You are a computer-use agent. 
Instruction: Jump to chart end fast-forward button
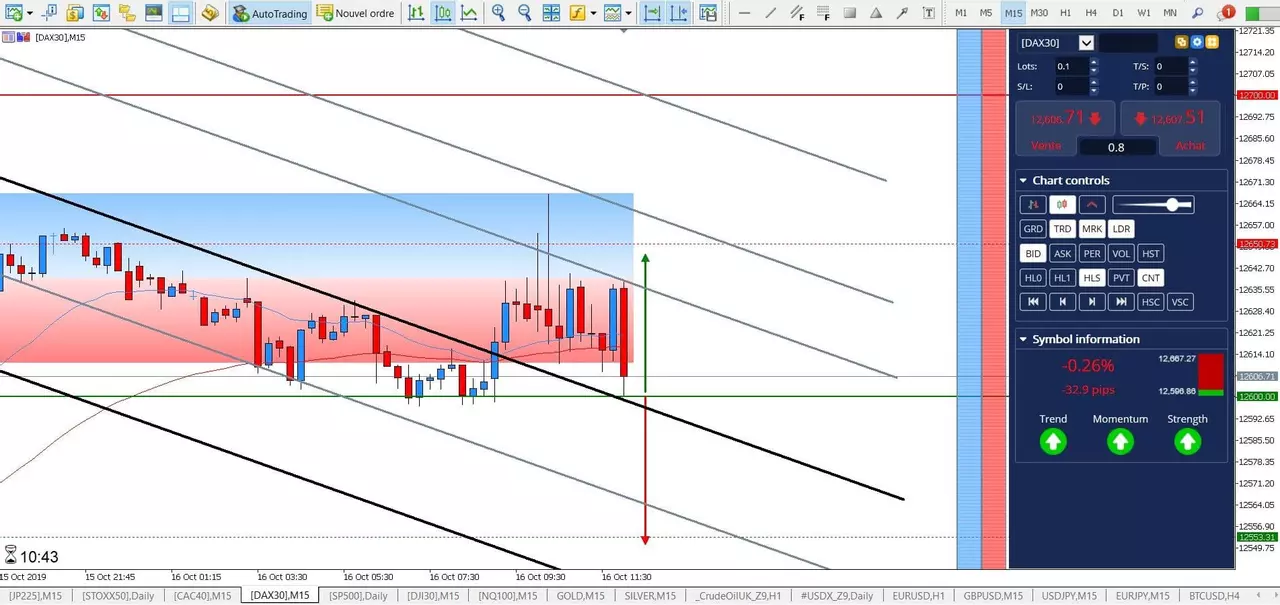tap(1122, 302)
